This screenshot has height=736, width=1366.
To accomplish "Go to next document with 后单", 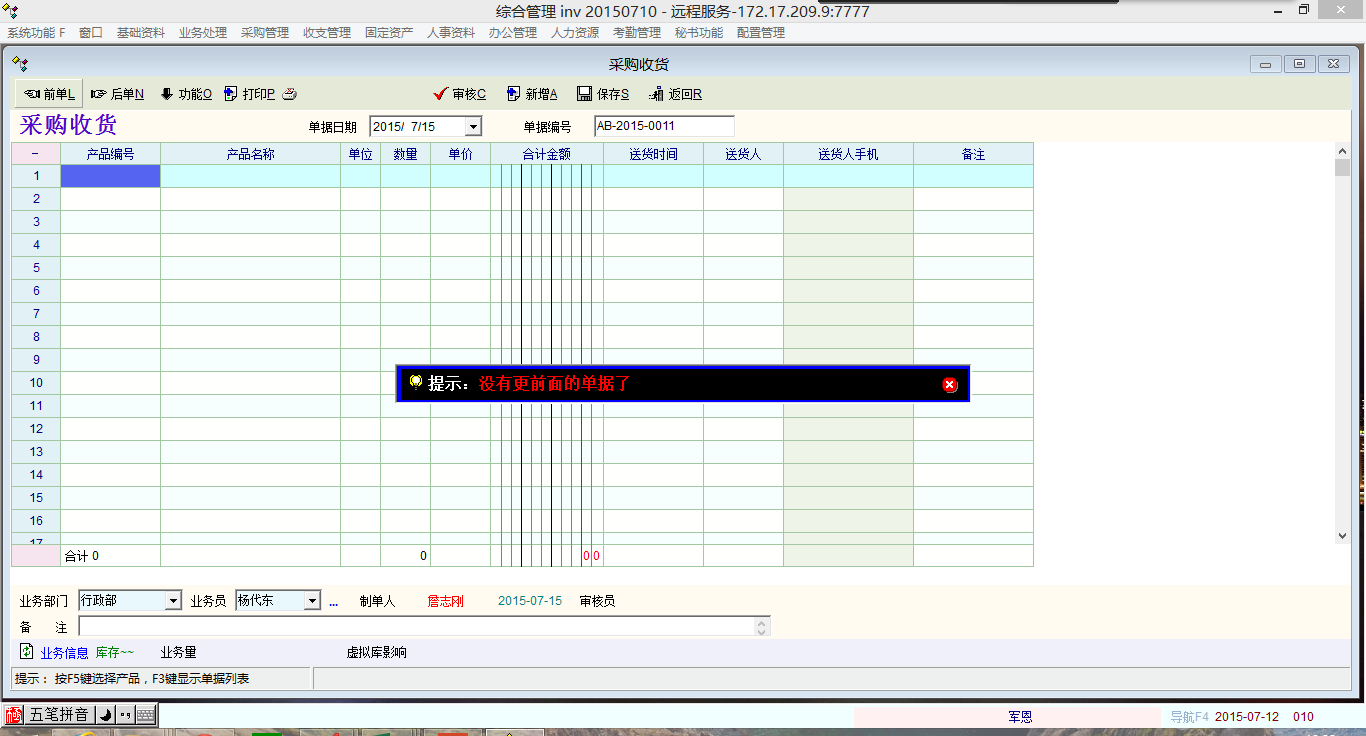I will tap(117, 94).
